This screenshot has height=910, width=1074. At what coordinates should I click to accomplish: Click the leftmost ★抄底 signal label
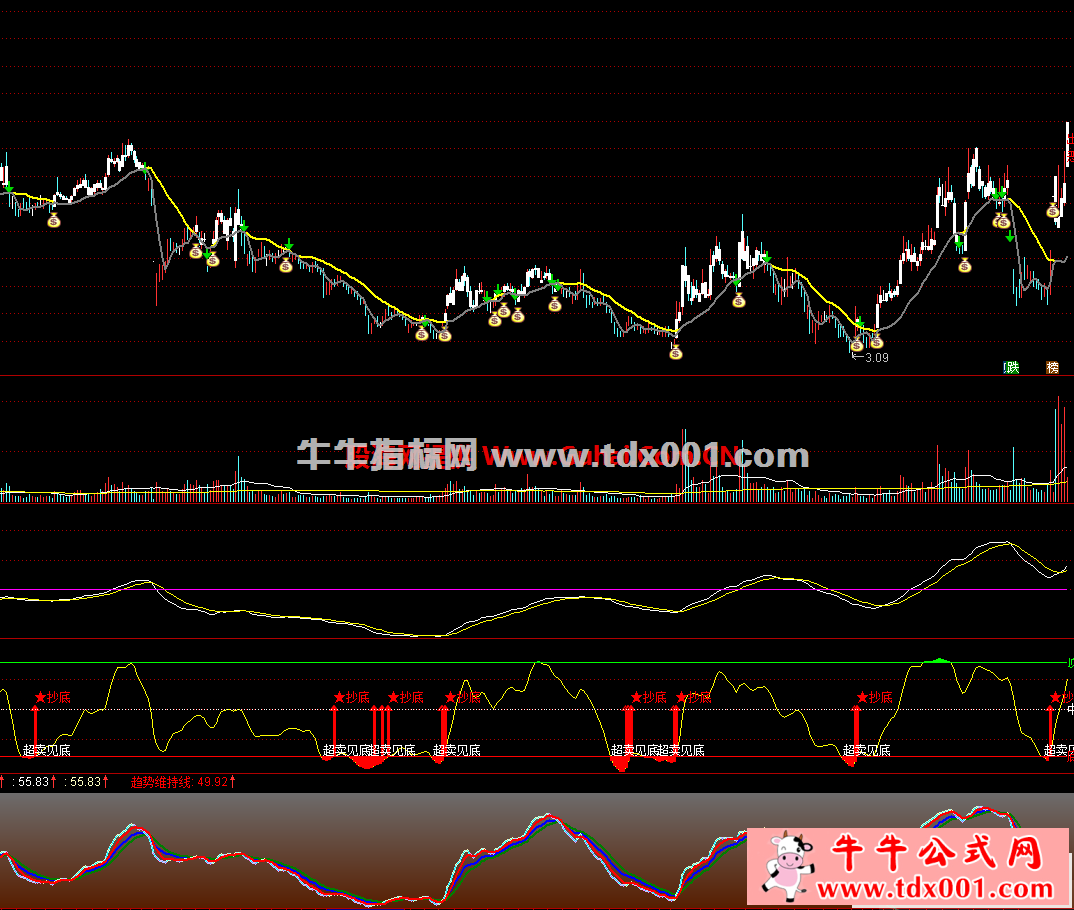click(x=53, y=697)
